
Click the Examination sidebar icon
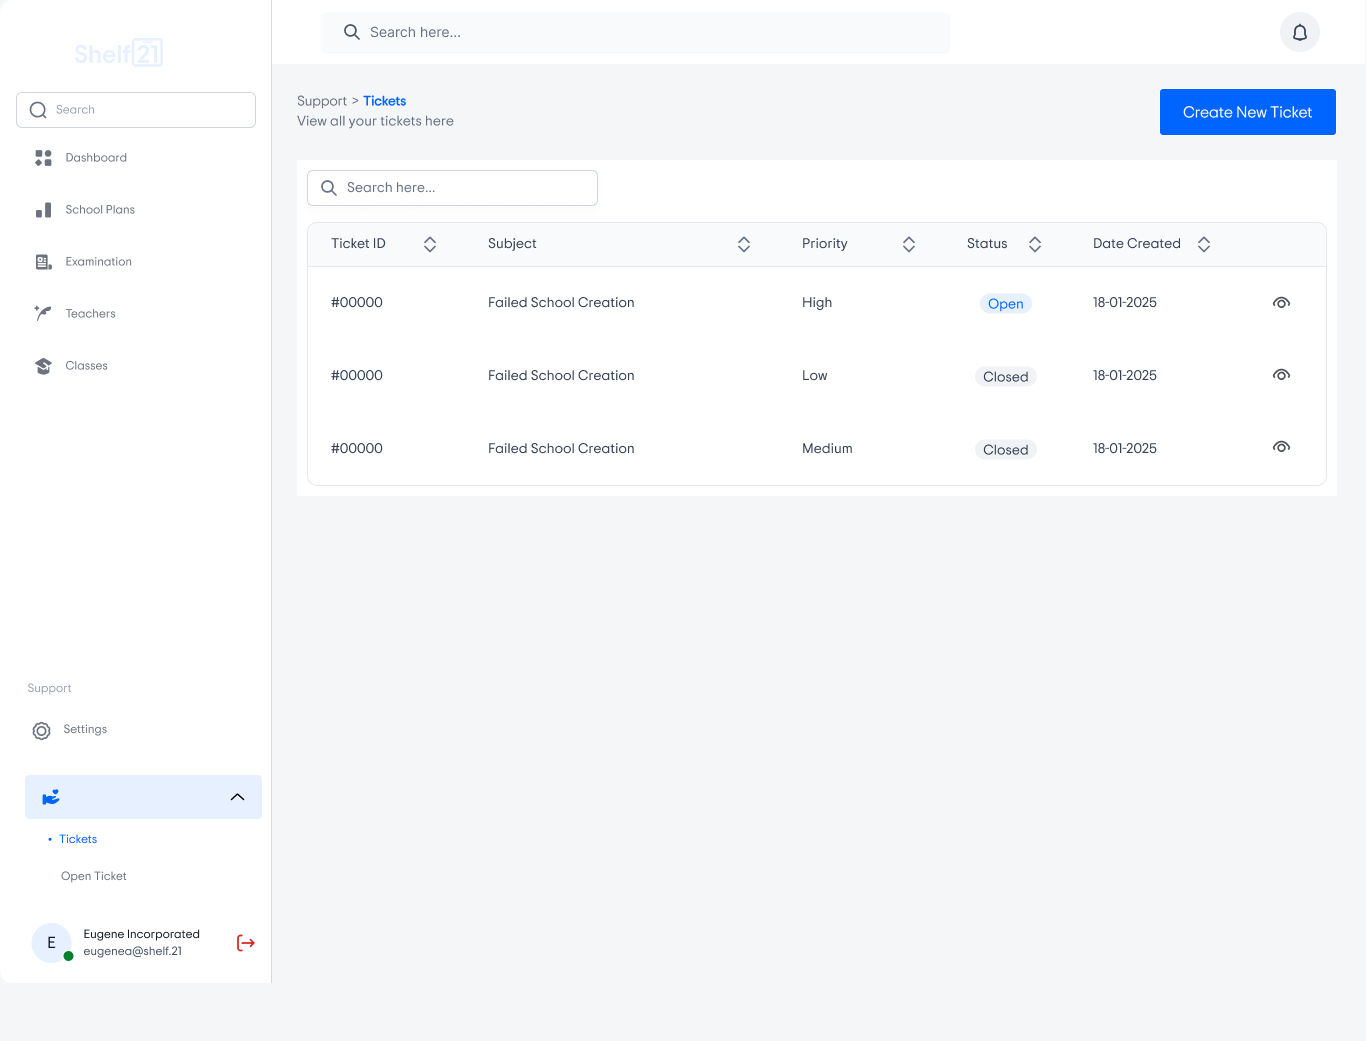(x=43, y=262)
